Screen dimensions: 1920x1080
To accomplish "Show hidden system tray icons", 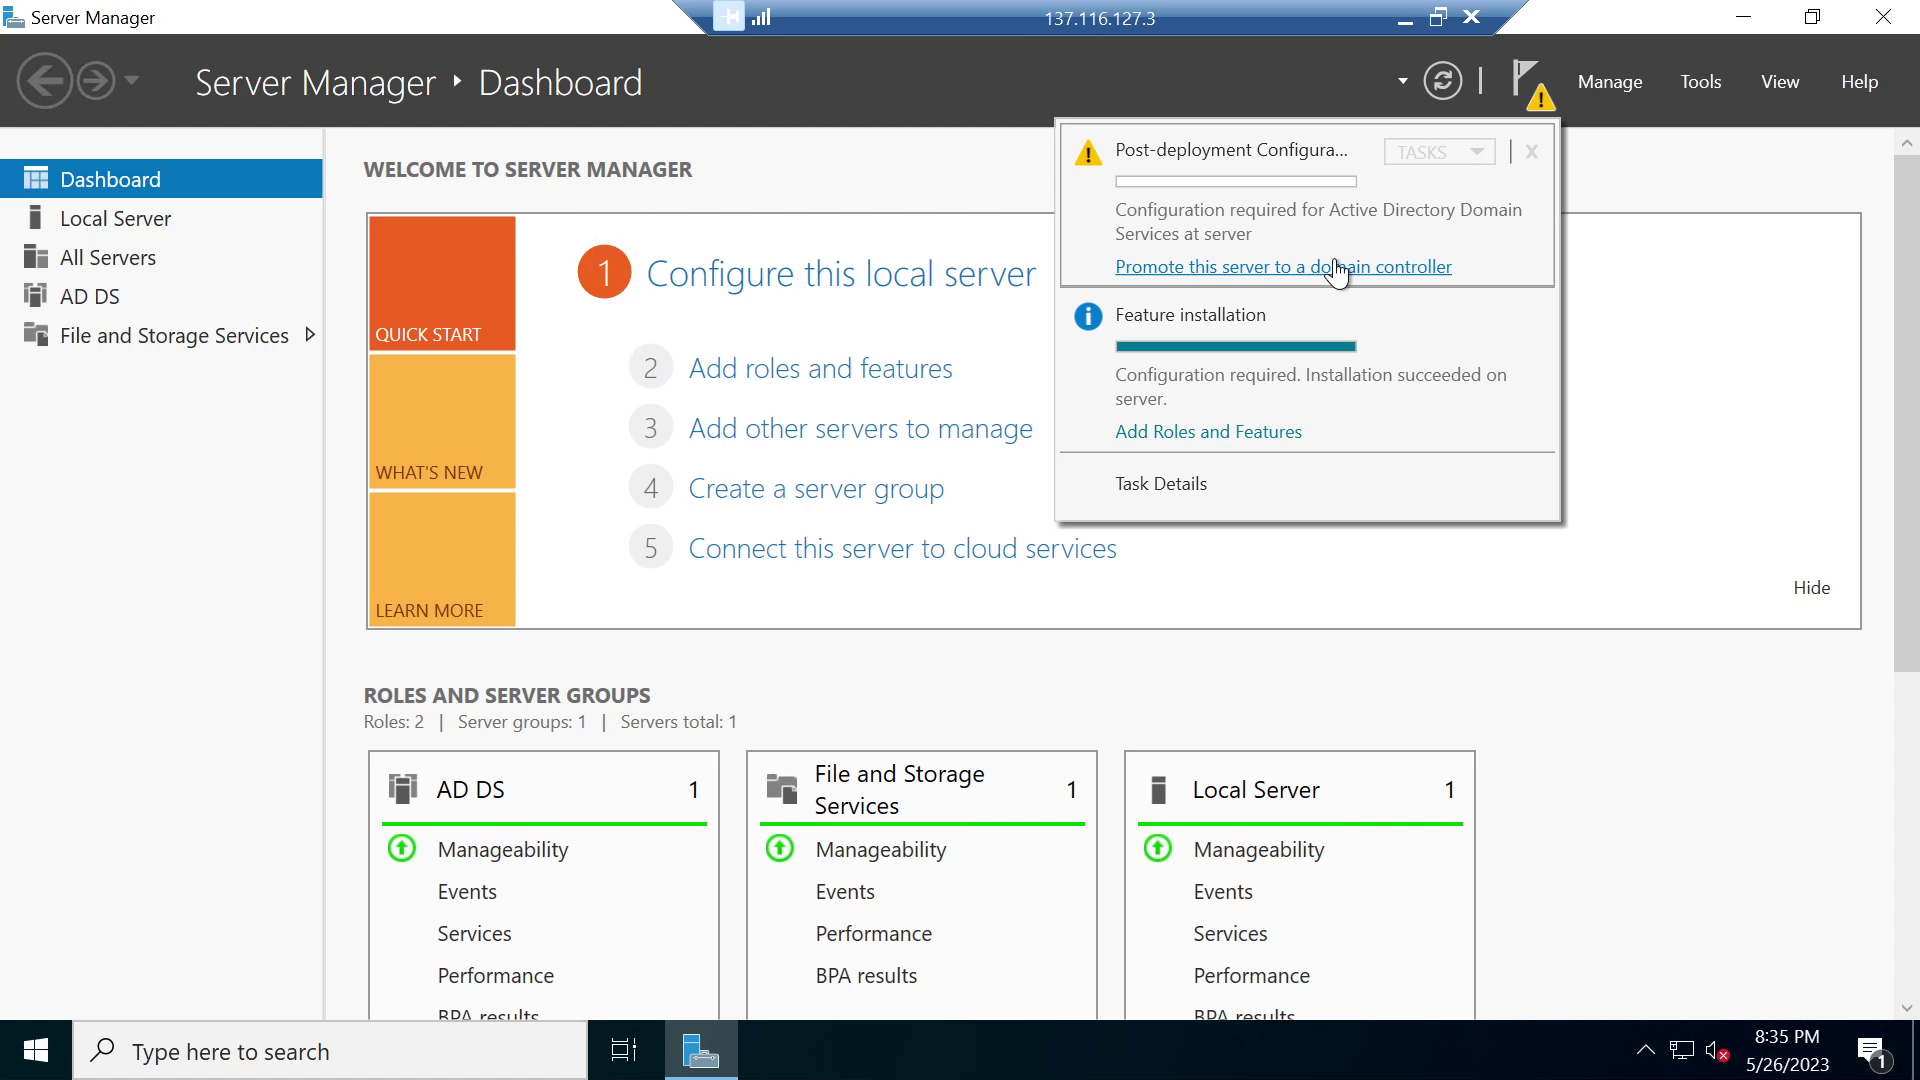I will coord(1645,1050).
